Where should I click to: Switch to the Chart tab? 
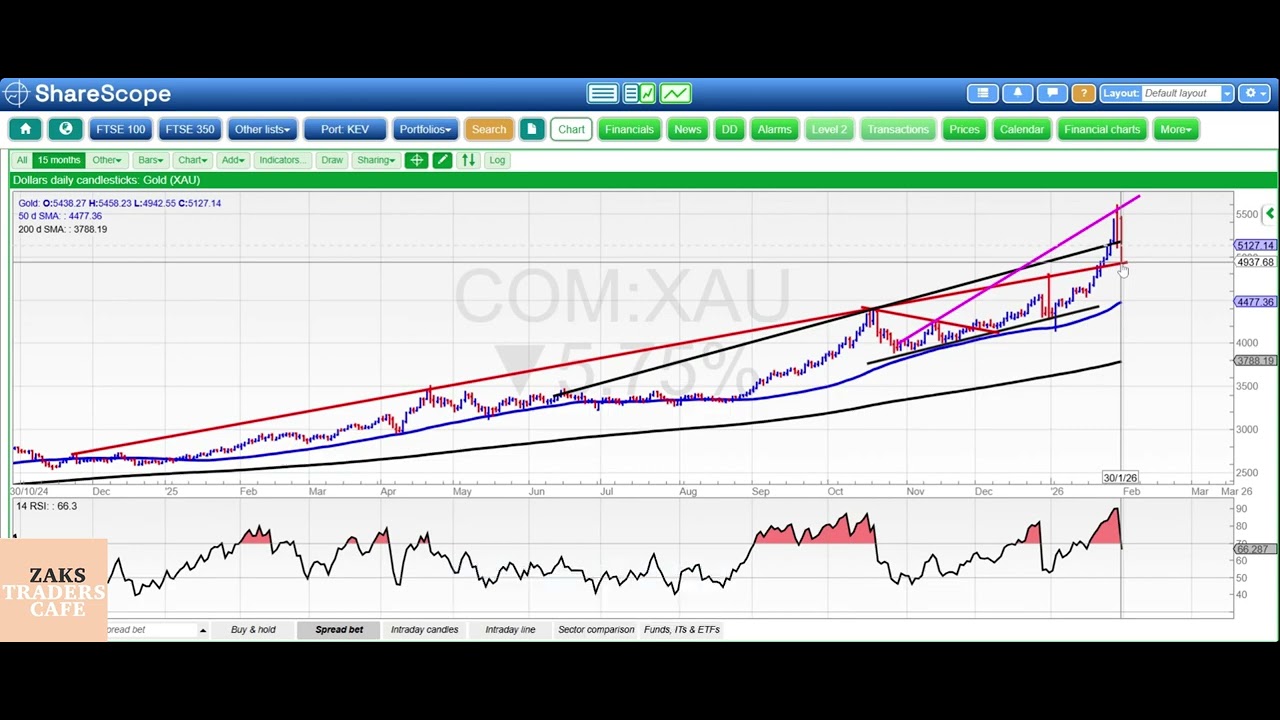click(571, 129)
